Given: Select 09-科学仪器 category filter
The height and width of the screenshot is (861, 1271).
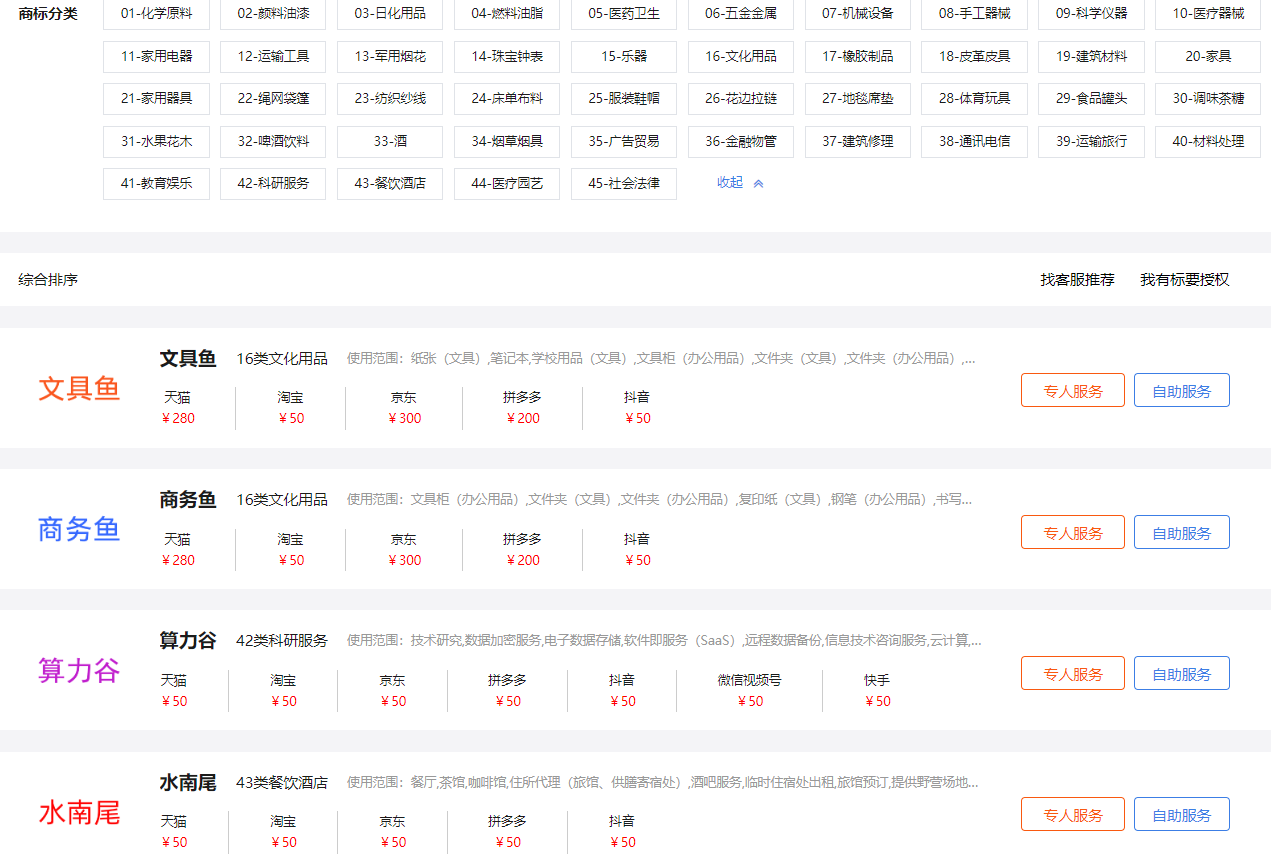Looking at the screenshot, I should pyautogui.click(x=1091, y=14).
